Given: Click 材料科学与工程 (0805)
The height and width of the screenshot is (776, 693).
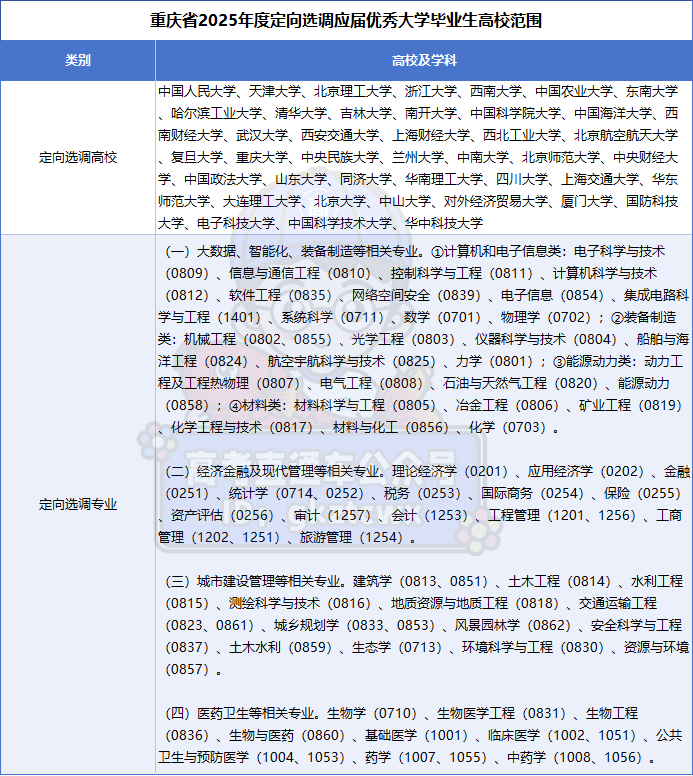Looking at the screenshot, I should (x=365, y=405).
